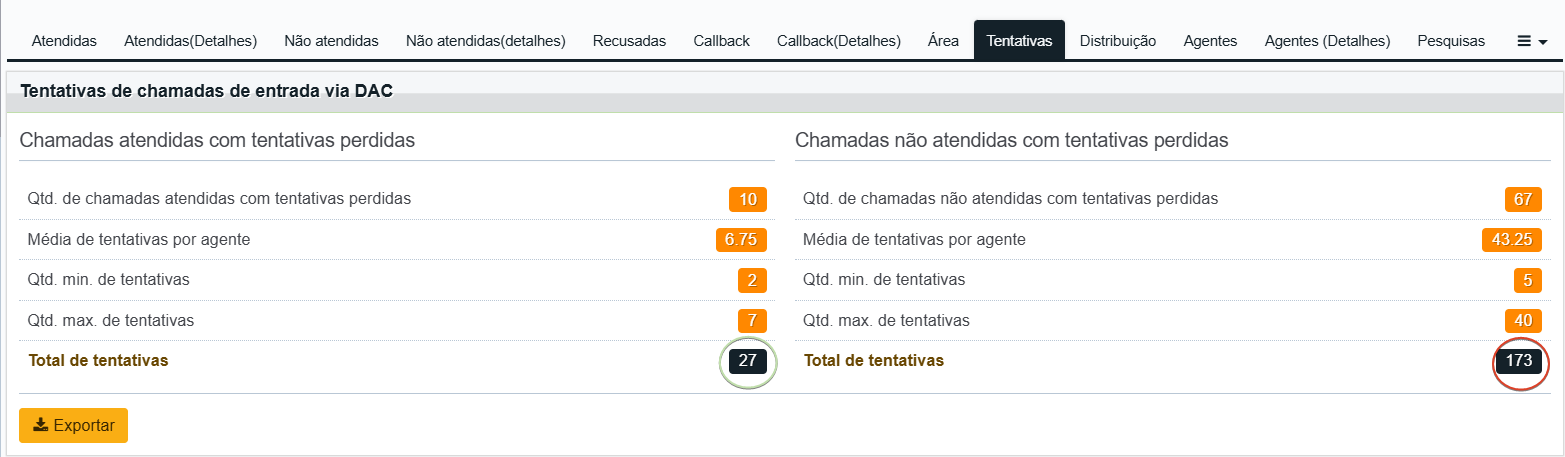1565x457 pixels.
Task: Click the active Tentativas tab
Action: 1019,41
